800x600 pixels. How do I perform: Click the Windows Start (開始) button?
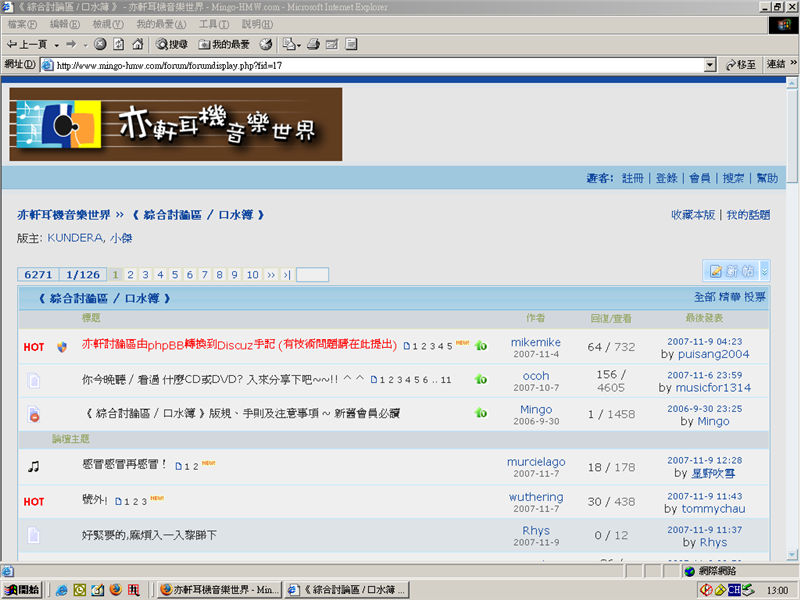coord(22,590)
